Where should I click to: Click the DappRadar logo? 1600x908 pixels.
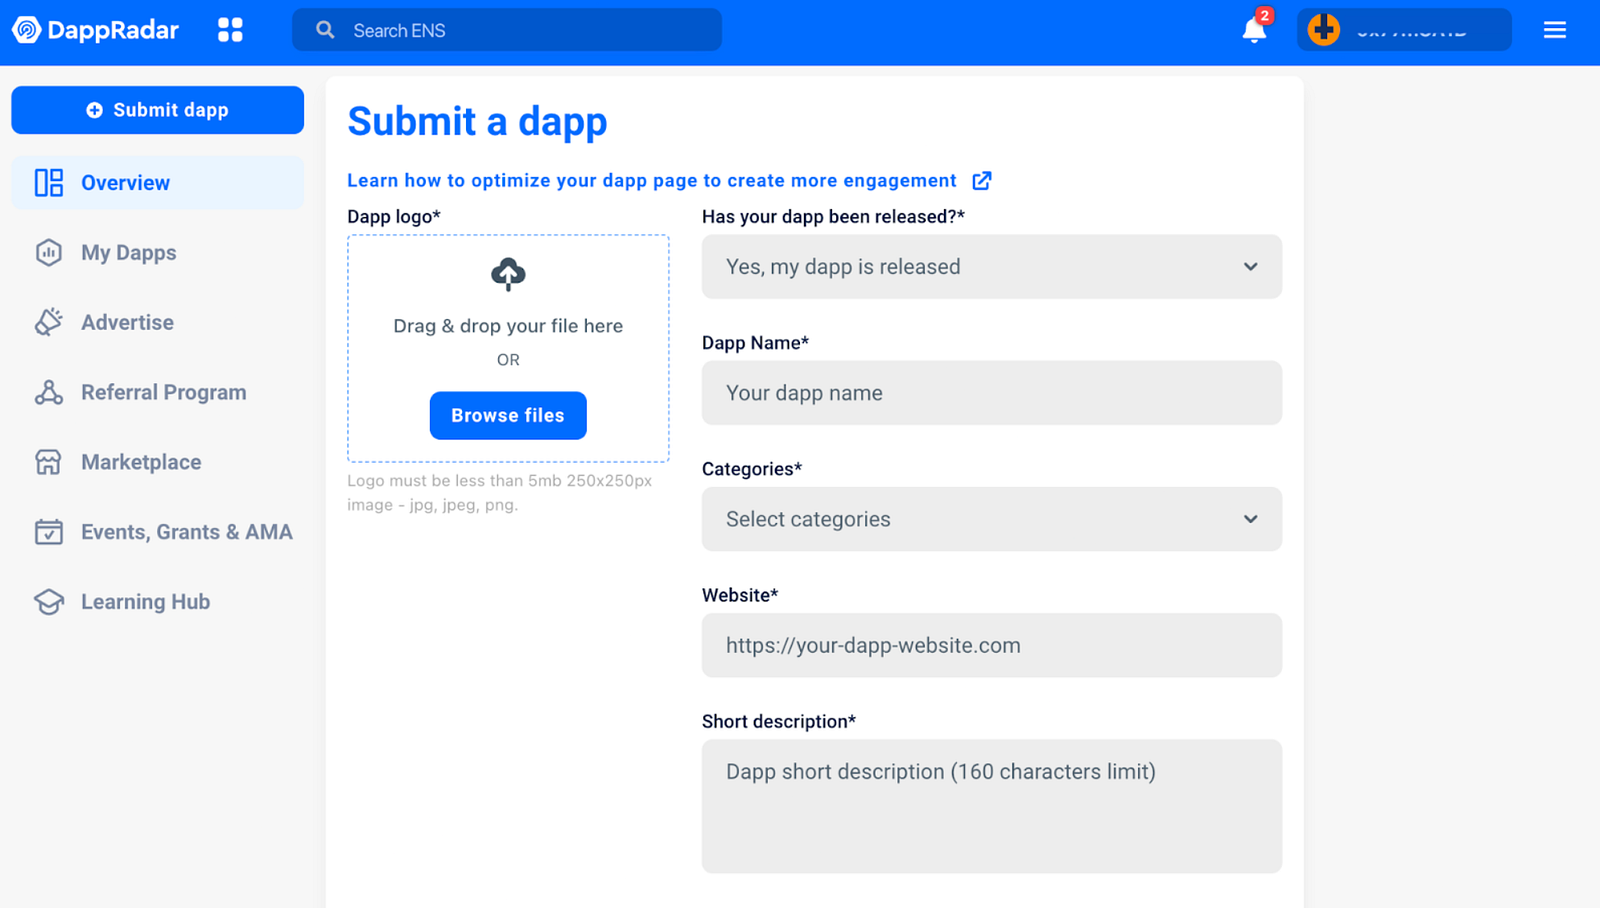[96, 30]
